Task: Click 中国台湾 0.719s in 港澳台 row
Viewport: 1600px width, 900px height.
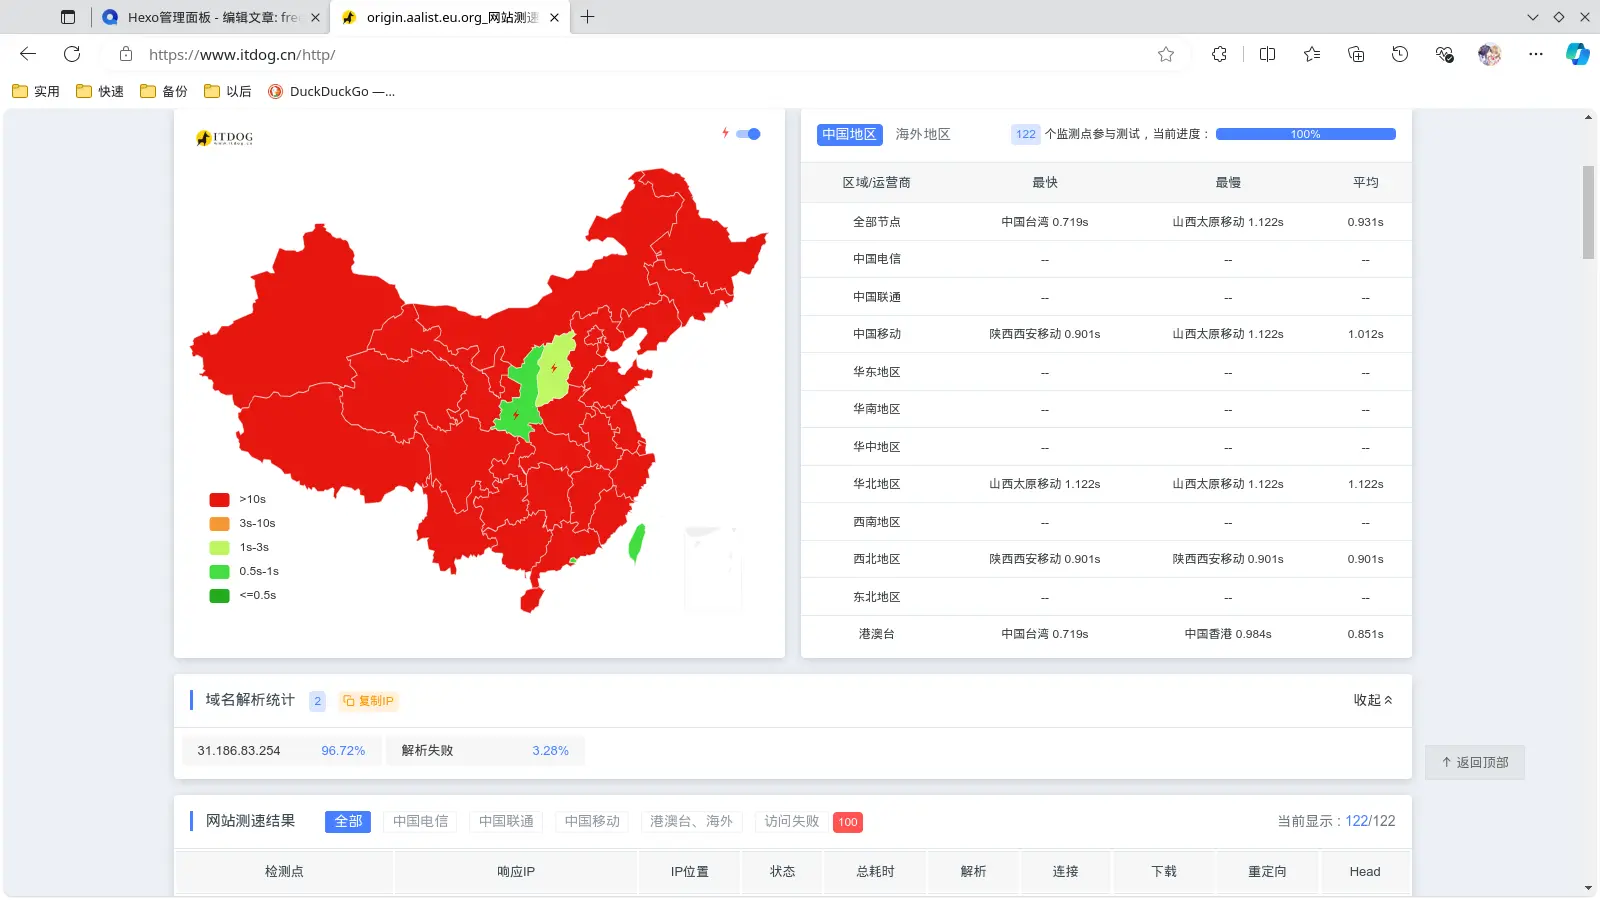Action: 1045,634
